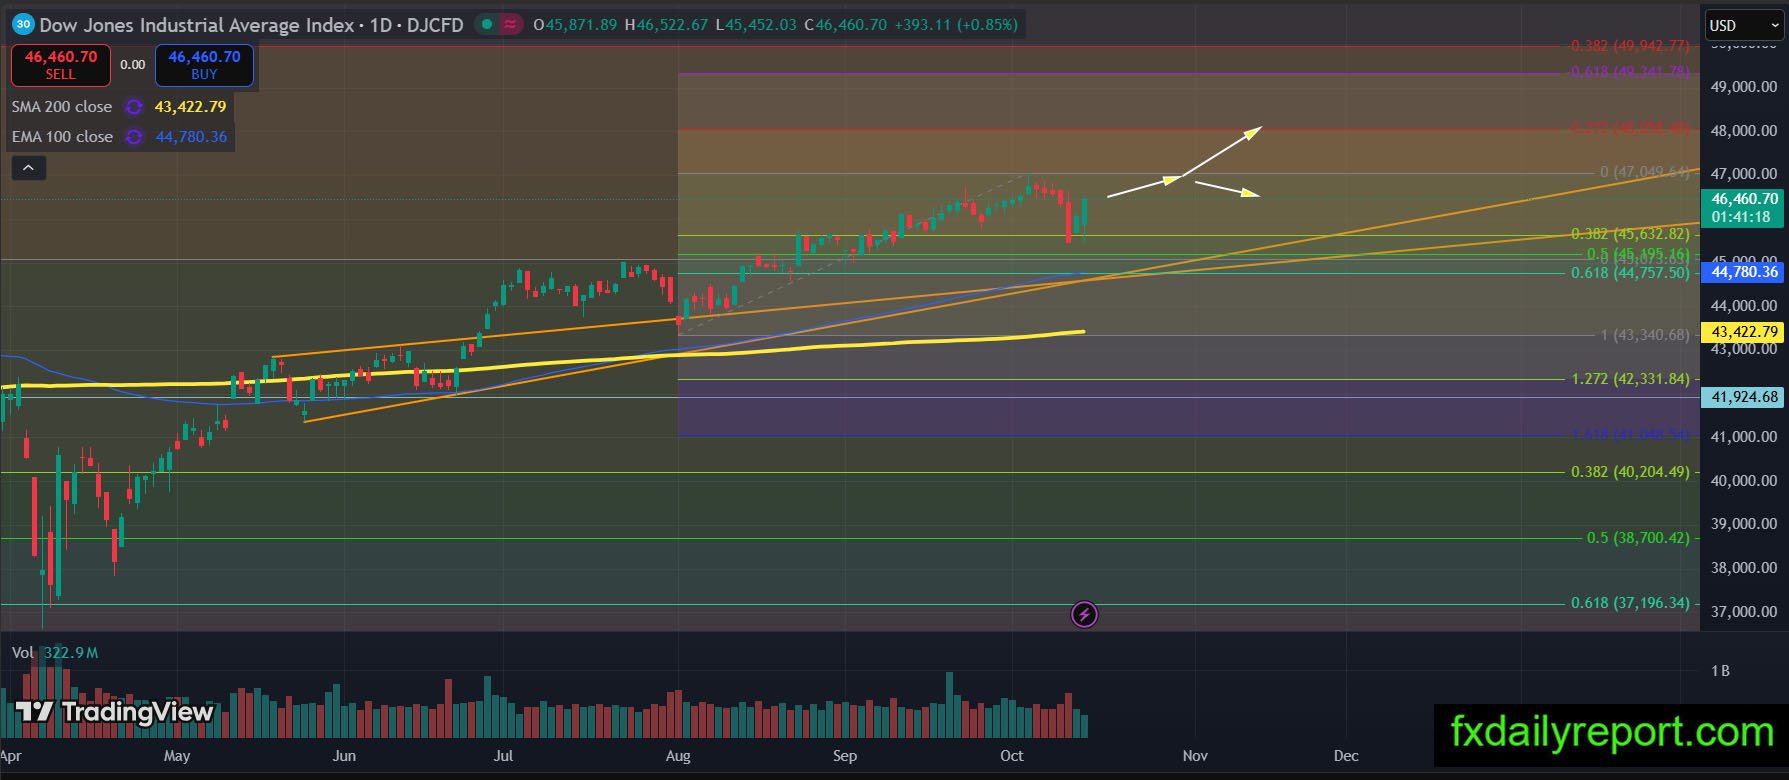Click the Dow Jones '30' symbol logo
The height and width of the screenshot is (780, 1789).
(23, 25)
